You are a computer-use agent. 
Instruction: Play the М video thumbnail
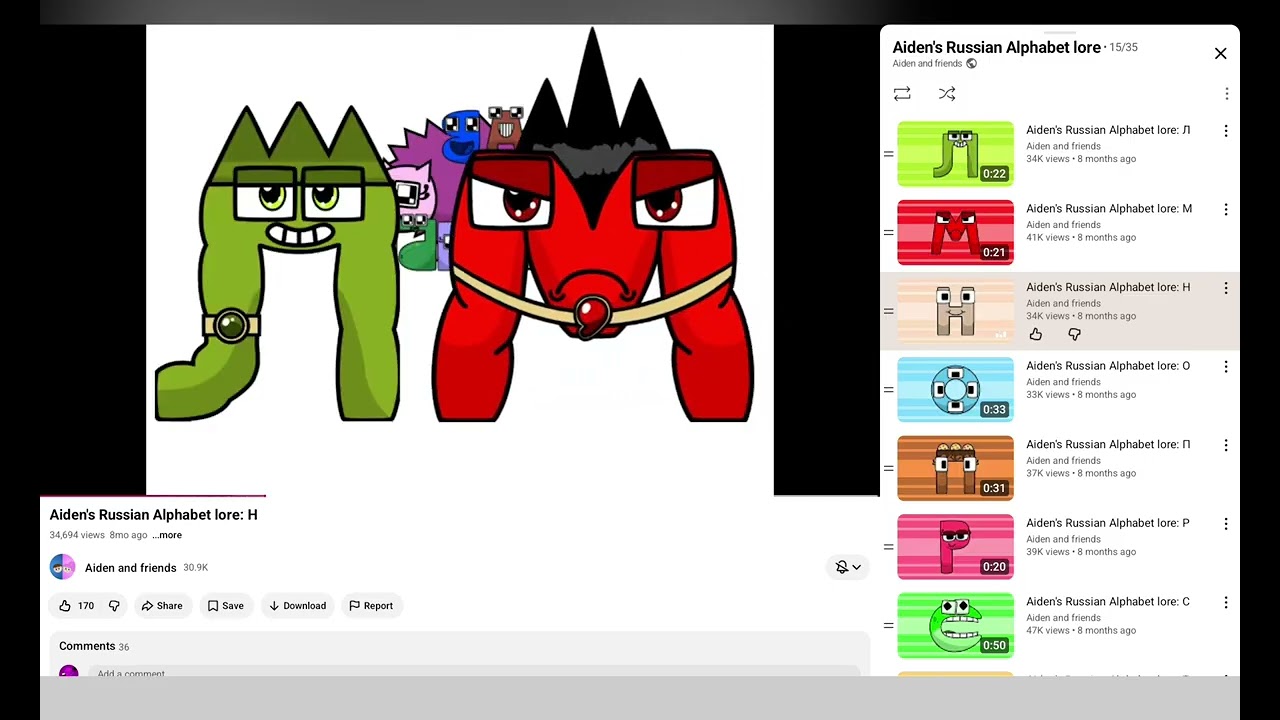tap(955, 233)
